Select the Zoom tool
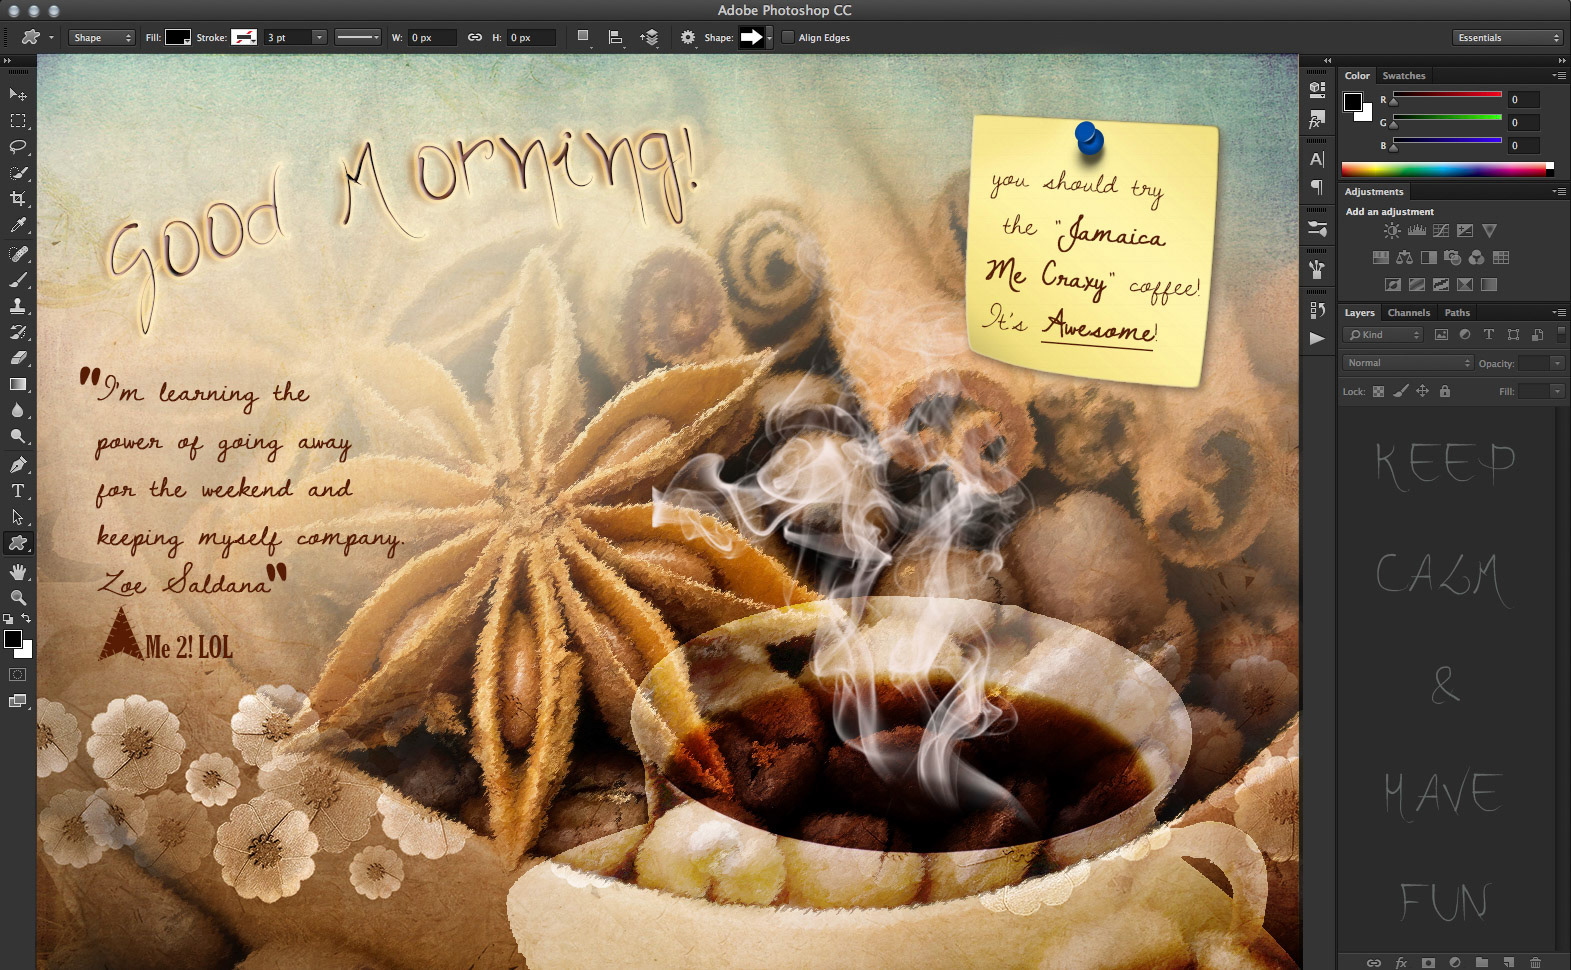1571x970 pixels. 18,598
